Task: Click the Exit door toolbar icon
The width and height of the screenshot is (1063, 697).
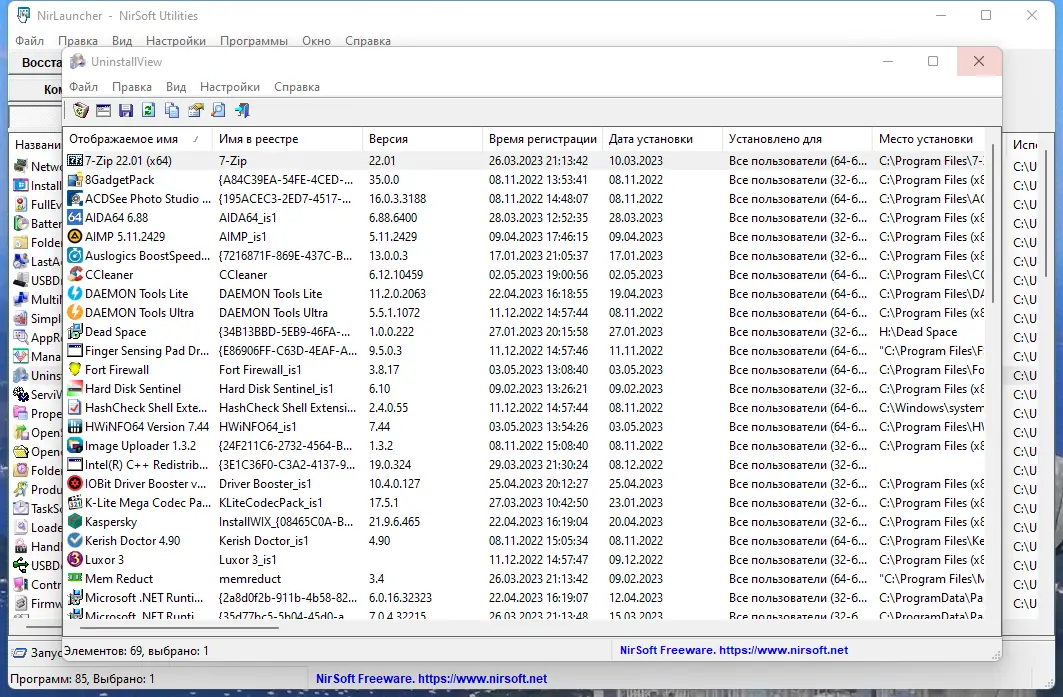Action: coord(242,110)
